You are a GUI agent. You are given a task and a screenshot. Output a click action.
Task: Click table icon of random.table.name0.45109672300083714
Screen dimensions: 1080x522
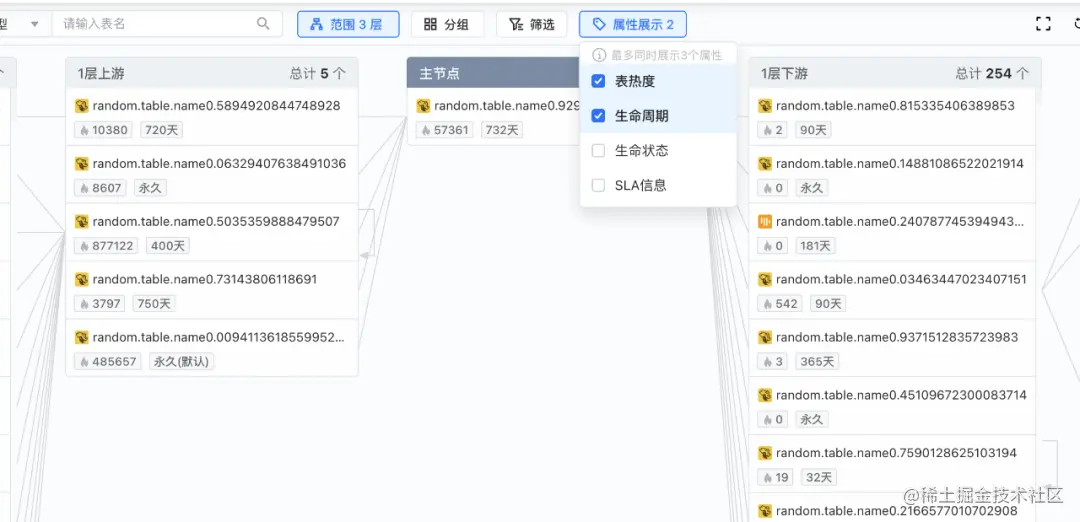click(x=765, y=395)
